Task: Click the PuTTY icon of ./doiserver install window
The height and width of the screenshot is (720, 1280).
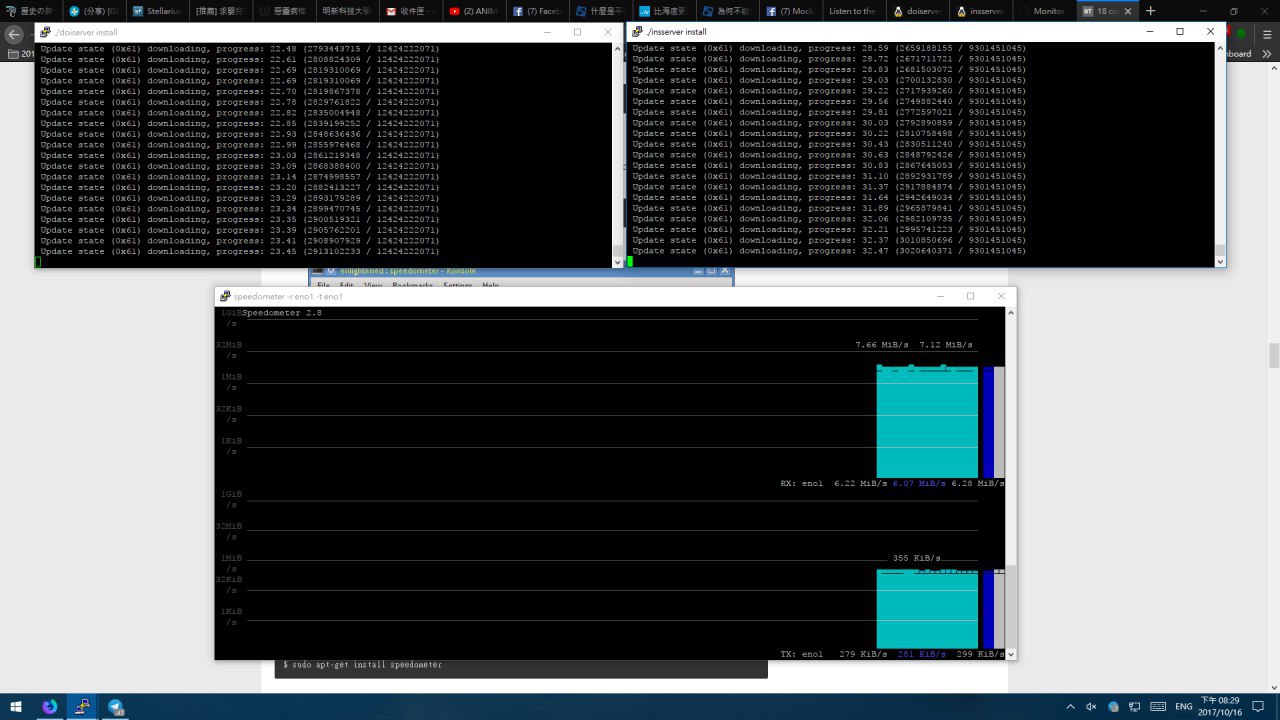Action: pos(46,32)
